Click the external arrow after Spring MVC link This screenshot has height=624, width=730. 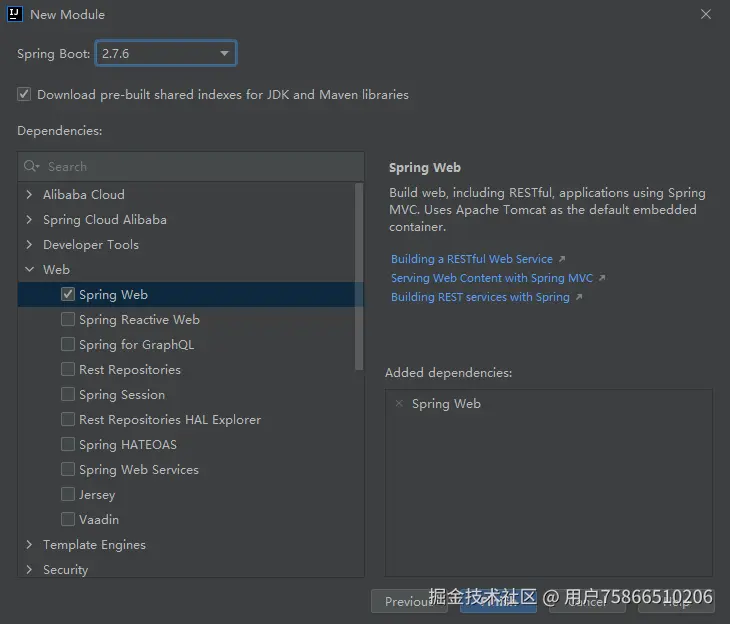click(602, 278)
